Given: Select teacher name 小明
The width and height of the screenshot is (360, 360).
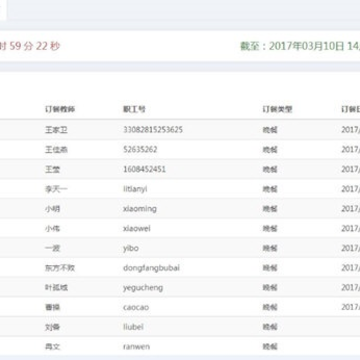Looking at the screenshot, I should (x=53, y=209).
